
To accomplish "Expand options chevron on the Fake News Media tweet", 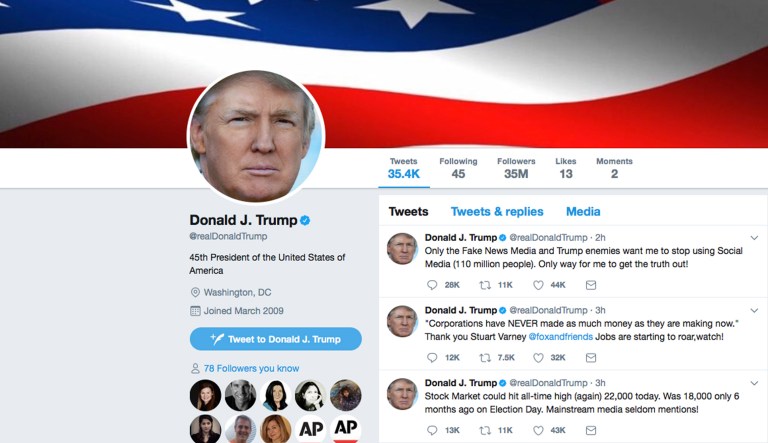I will pyautogui.click(x=754, y=238).
